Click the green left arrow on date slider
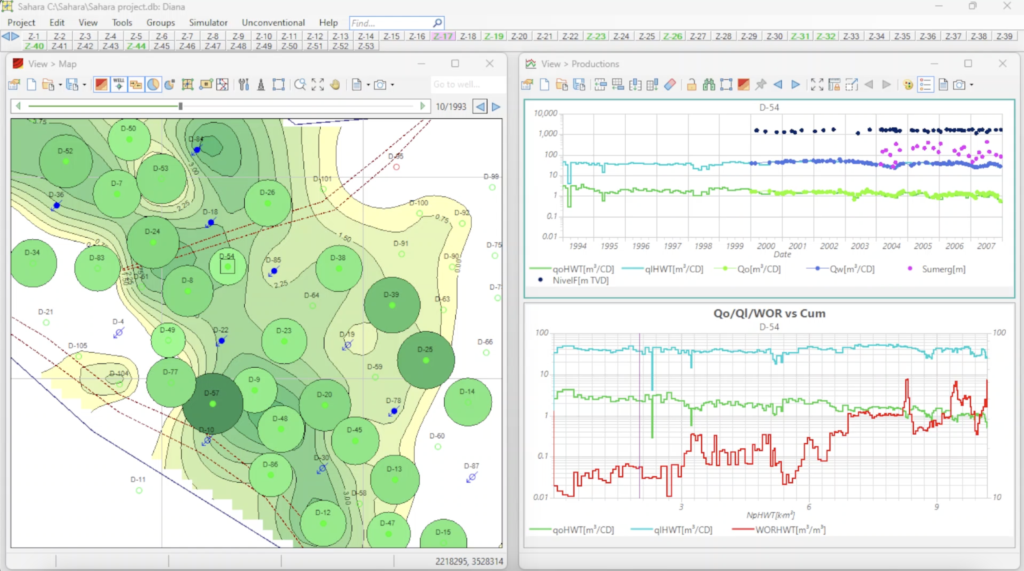Image resolution: width=1024 pixels, height=571 pixels. point(18,106)
